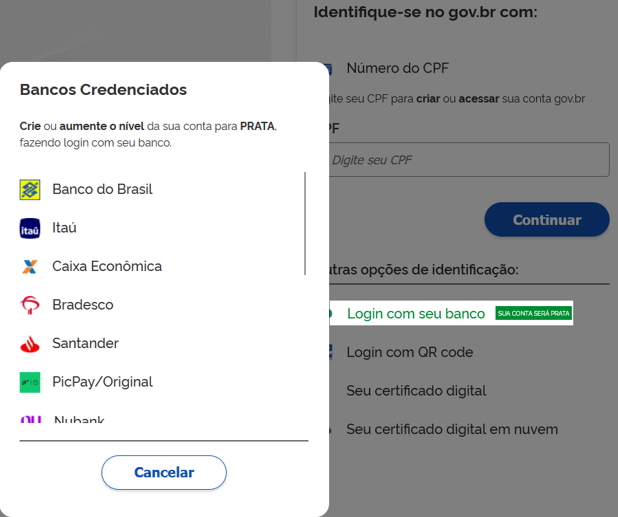The image size is (618, 517).
Task: Click the Itaú logo icon
Action: tap(30, 228)
